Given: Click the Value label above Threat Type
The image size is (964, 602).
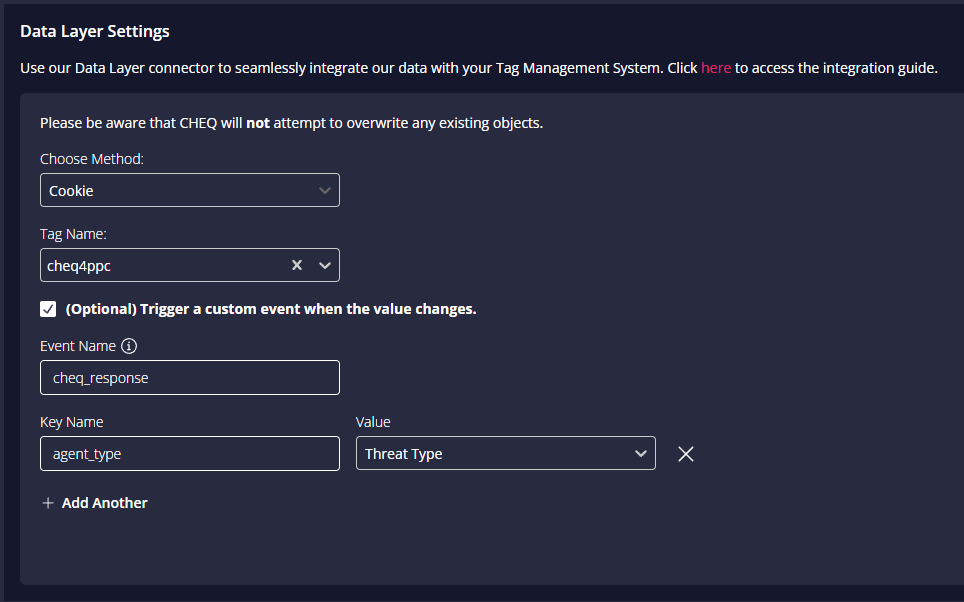Looking at the screenshot, I should 373,422.
